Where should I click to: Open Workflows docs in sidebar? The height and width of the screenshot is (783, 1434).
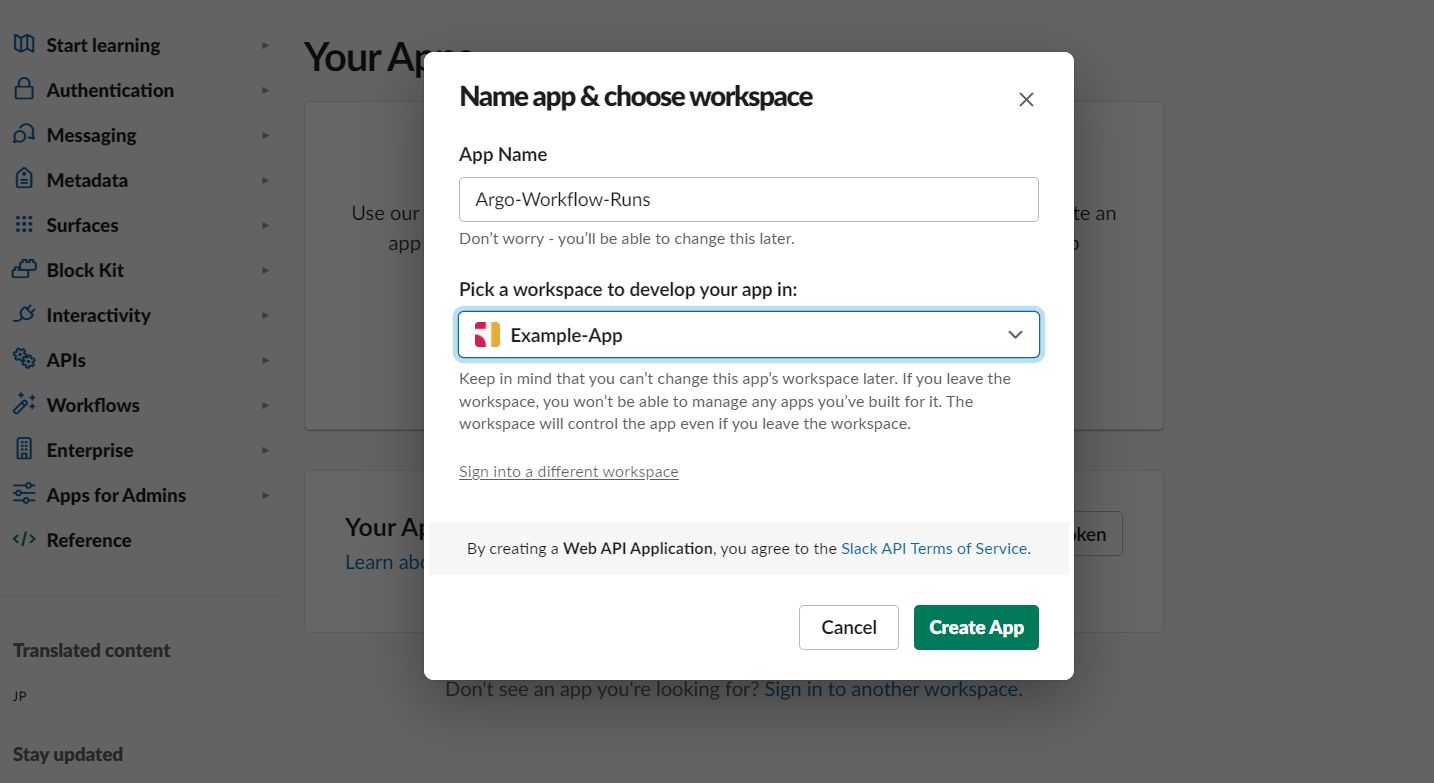click(93, 405)
